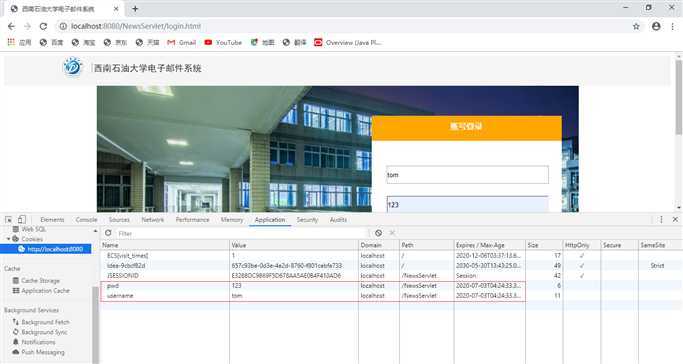Focus the username field containing tom
This screenshot has height=364, width=683.
[467, 175]
